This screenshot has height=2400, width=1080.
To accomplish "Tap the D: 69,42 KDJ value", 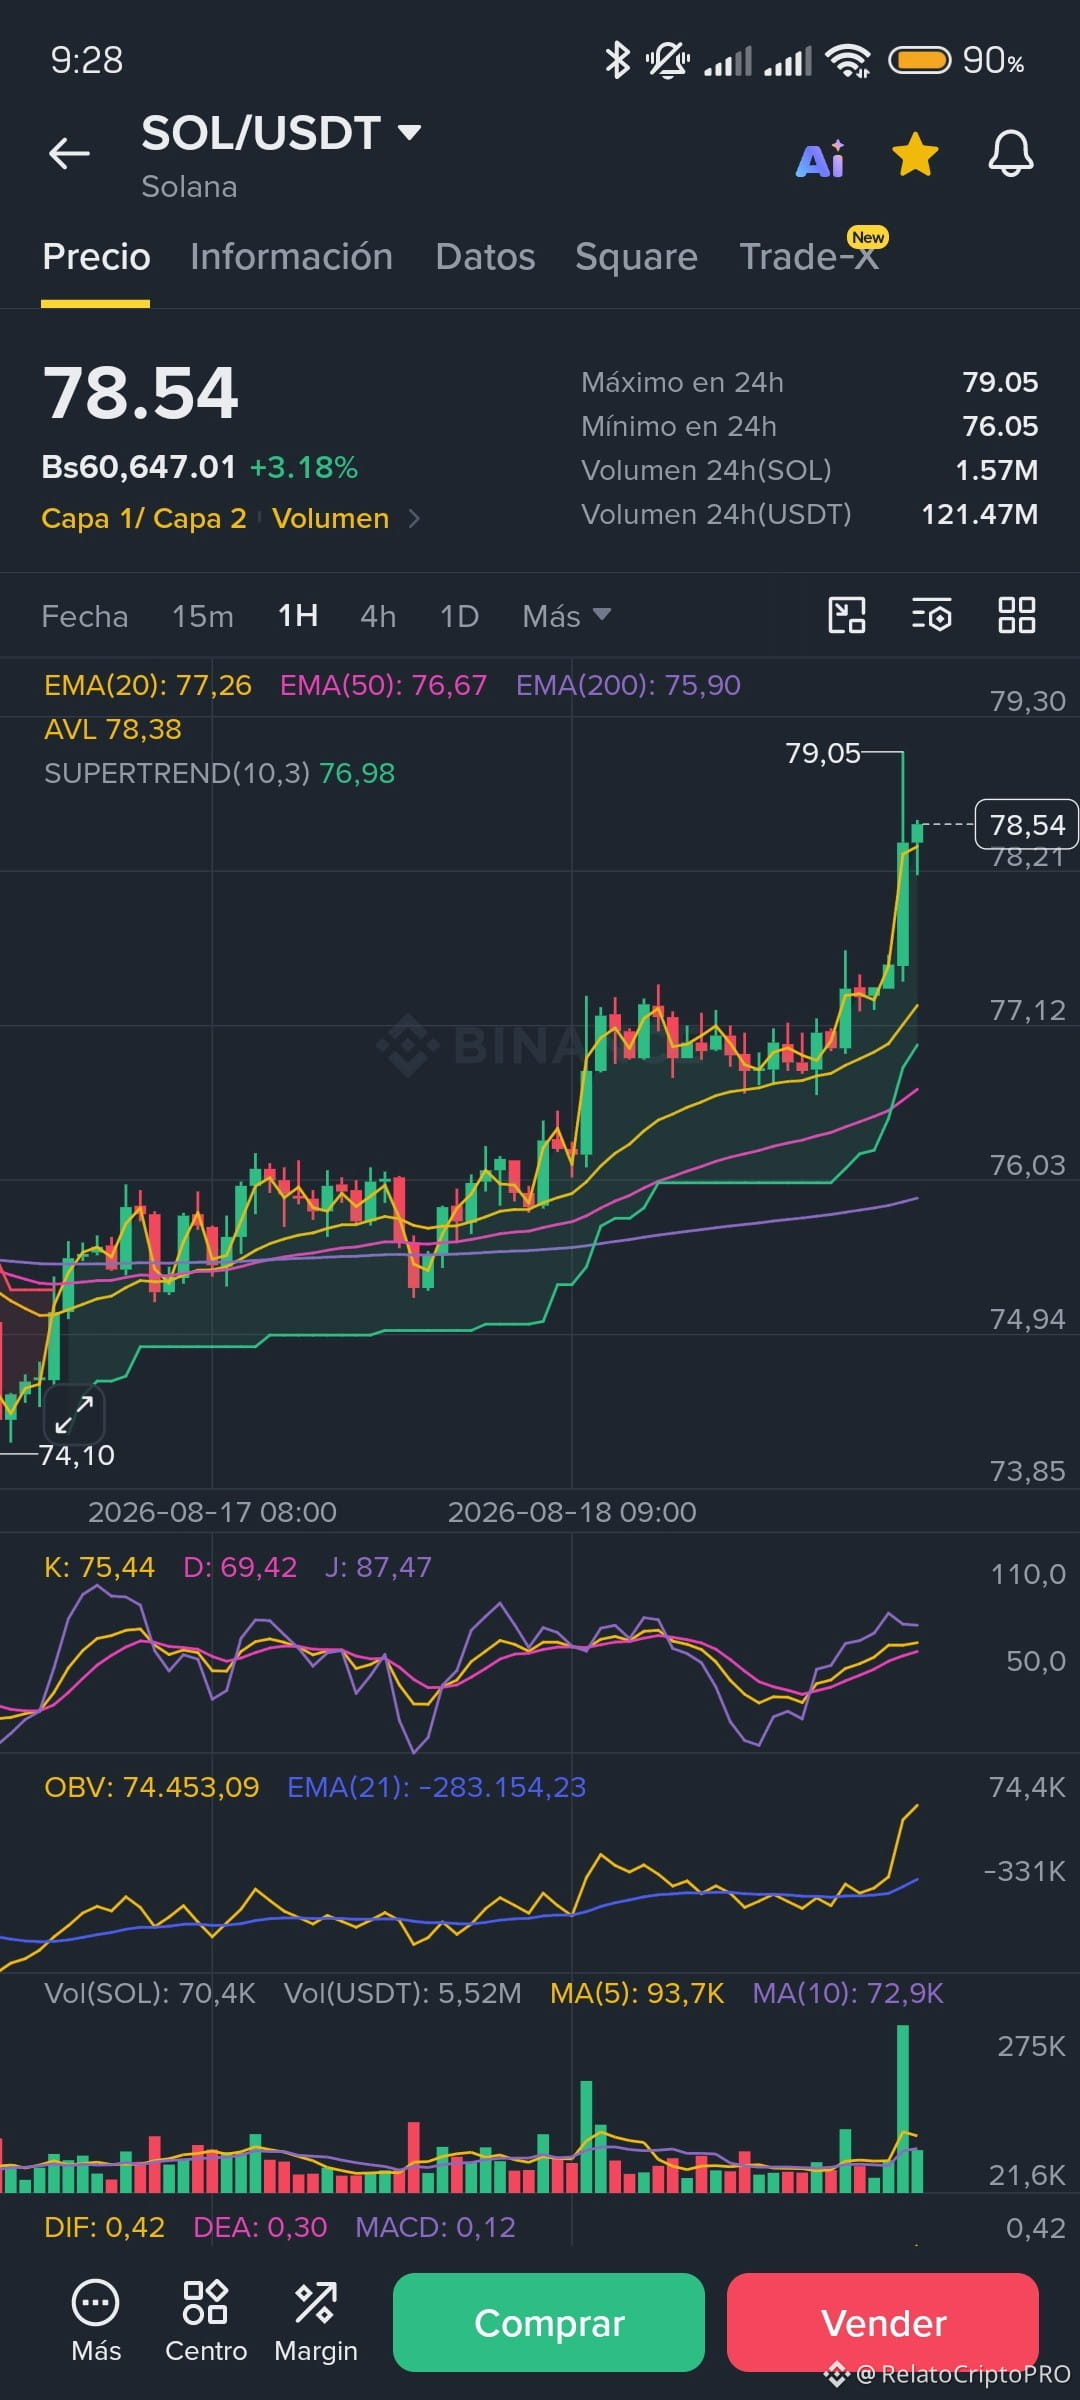I will coord(240,1567).
